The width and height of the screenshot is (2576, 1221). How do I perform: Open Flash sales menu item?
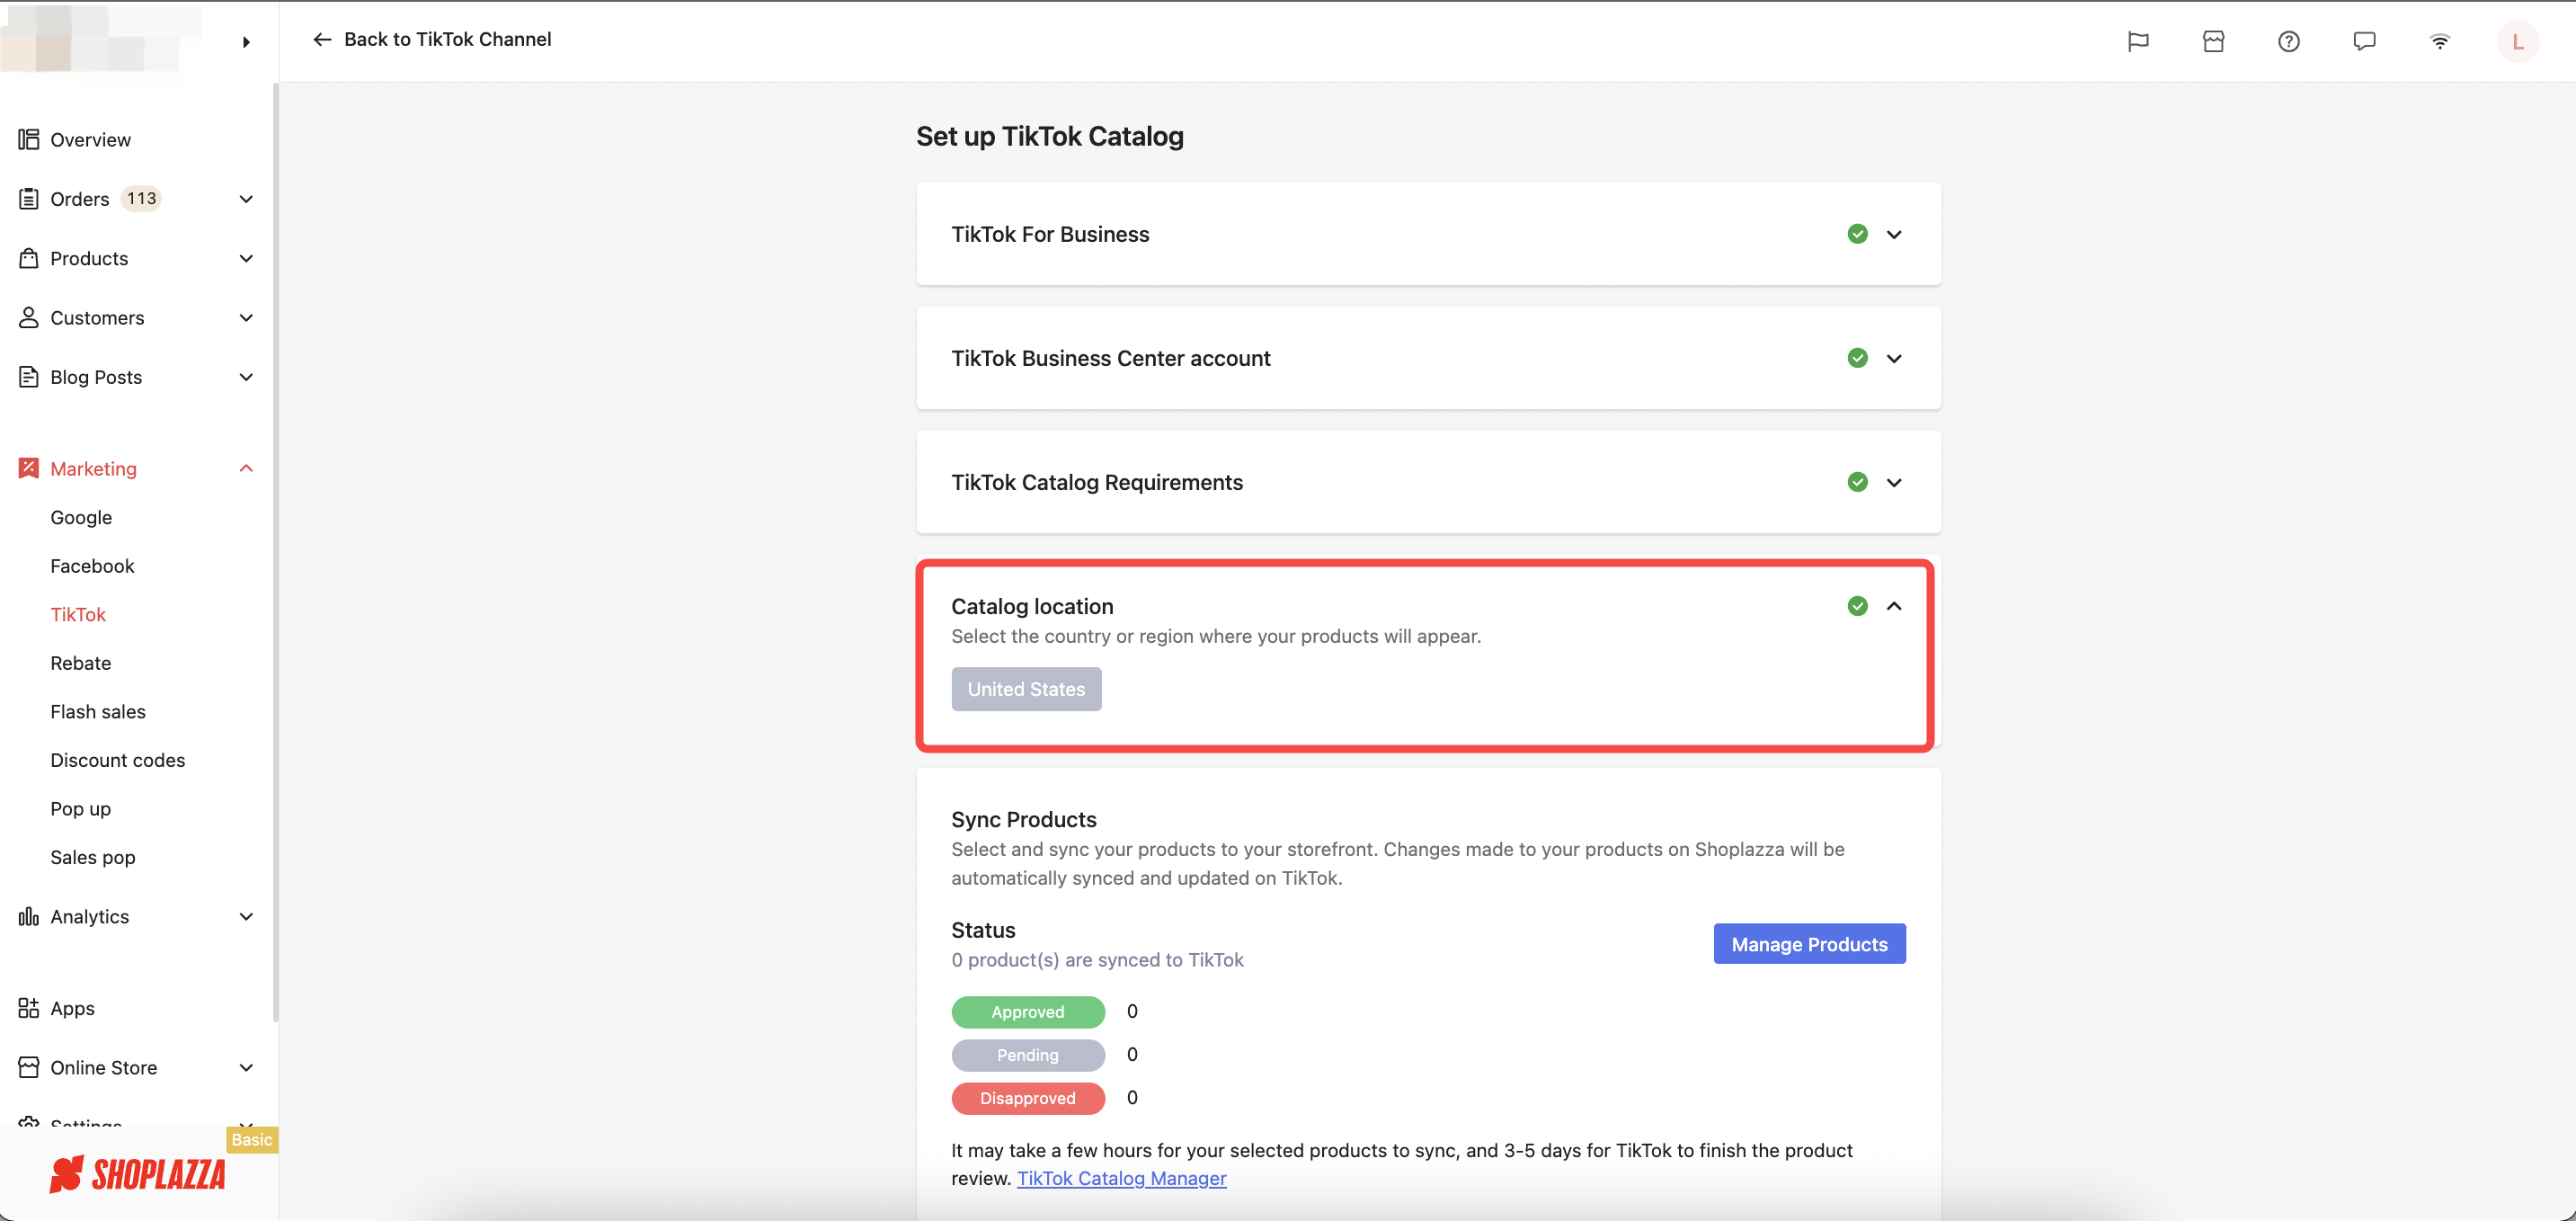pyautogui.click(x=98, y=711)
